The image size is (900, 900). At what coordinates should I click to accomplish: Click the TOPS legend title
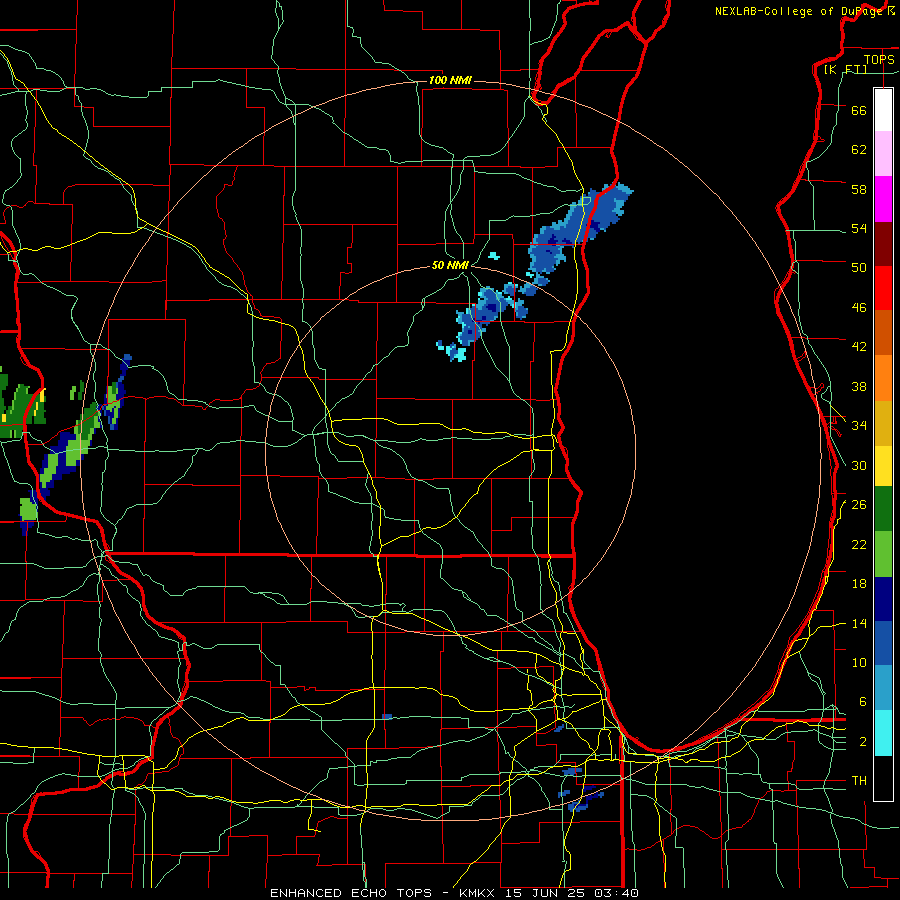click(x=879, y=59)
